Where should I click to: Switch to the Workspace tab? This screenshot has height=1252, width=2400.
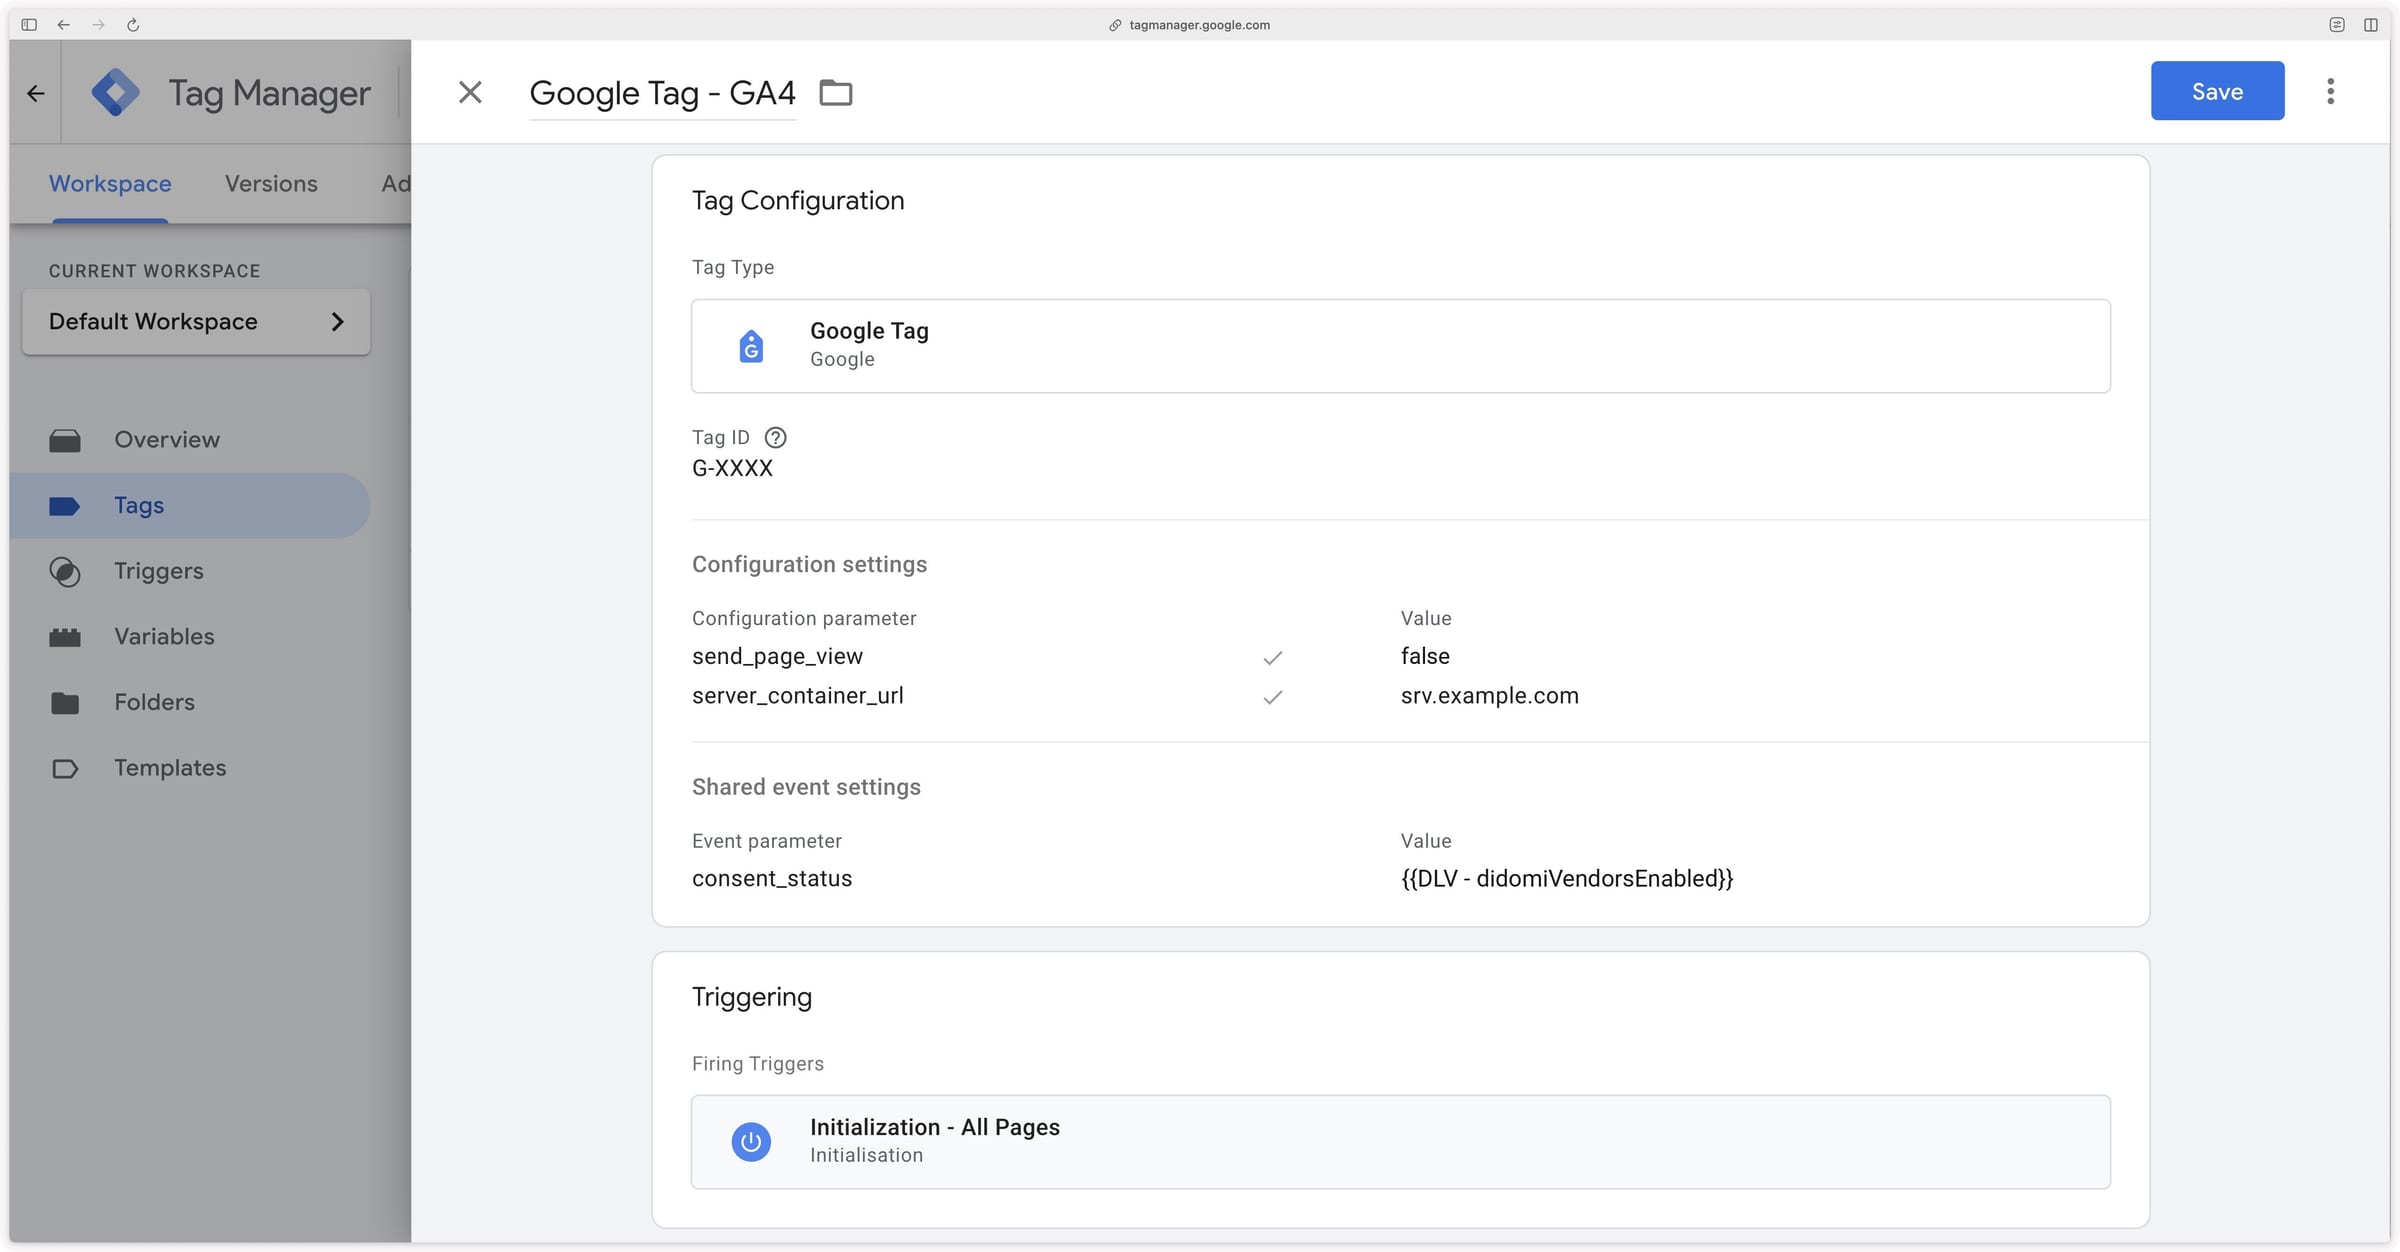(x=110, y=183)
